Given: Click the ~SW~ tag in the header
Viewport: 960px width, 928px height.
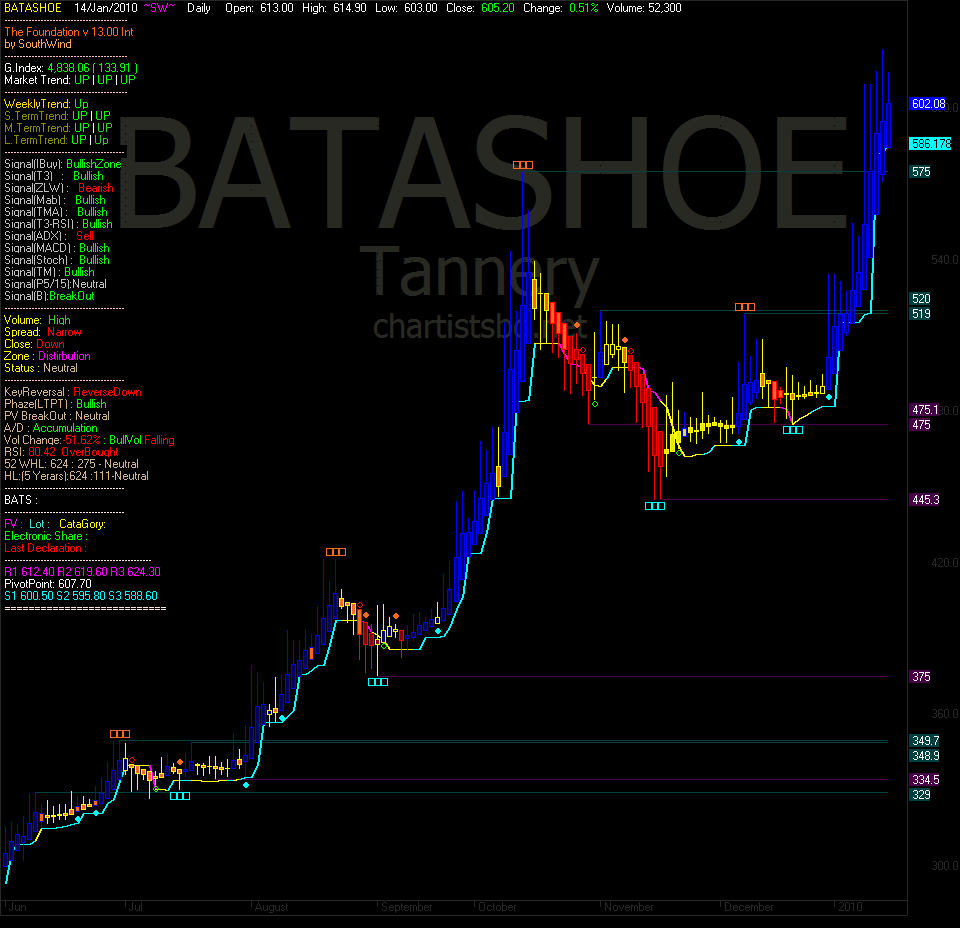Looking at the screenshot, I should click(159, 8).
